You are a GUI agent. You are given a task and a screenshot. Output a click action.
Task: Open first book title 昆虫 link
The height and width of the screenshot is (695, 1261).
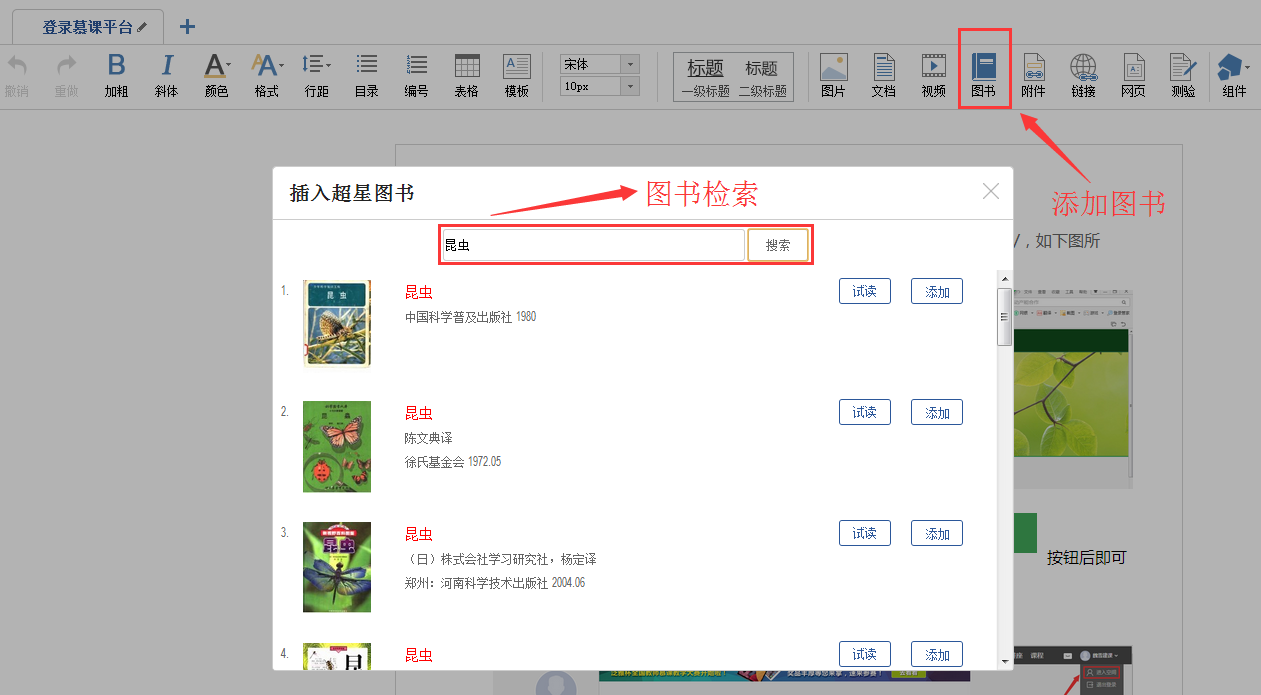point(419,292)
